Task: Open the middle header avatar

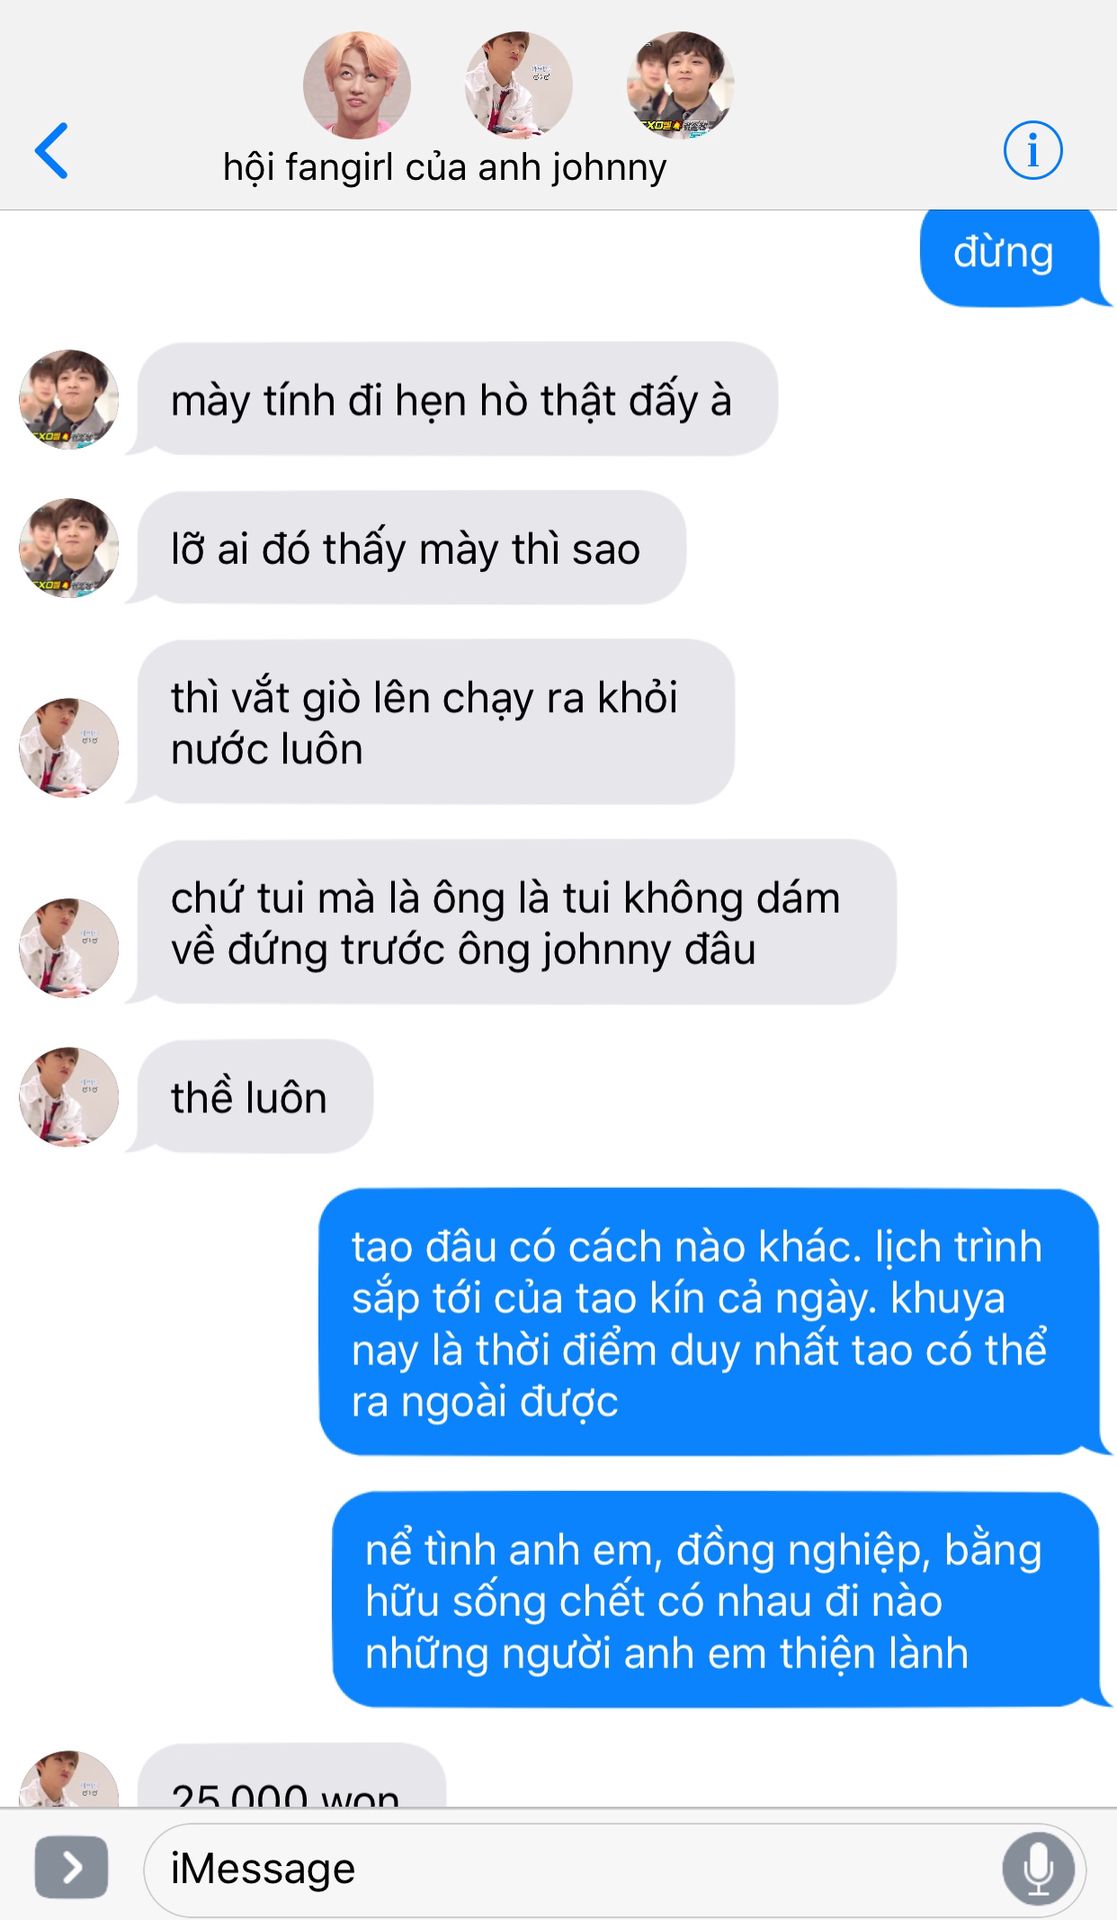Action: point(518,85)
